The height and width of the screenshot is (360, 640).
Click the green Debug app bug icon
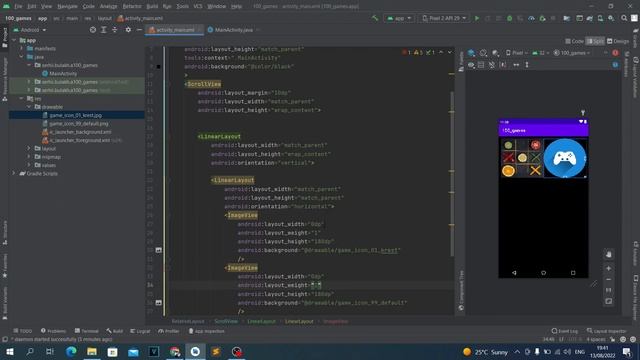[509, 18]
